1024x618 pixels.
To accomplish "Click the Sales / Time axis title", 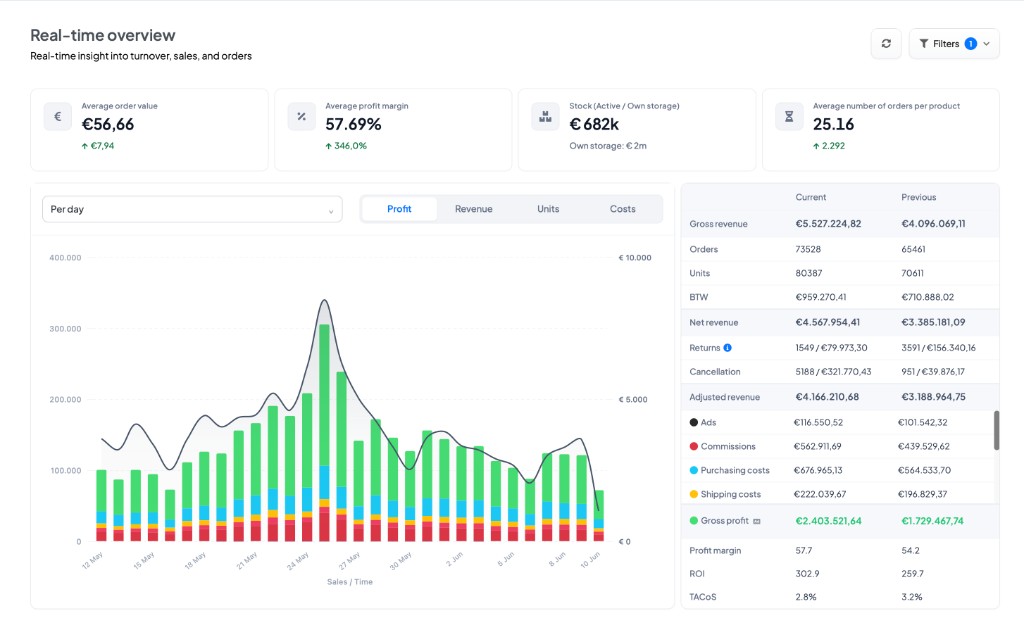I will (350, 582).
